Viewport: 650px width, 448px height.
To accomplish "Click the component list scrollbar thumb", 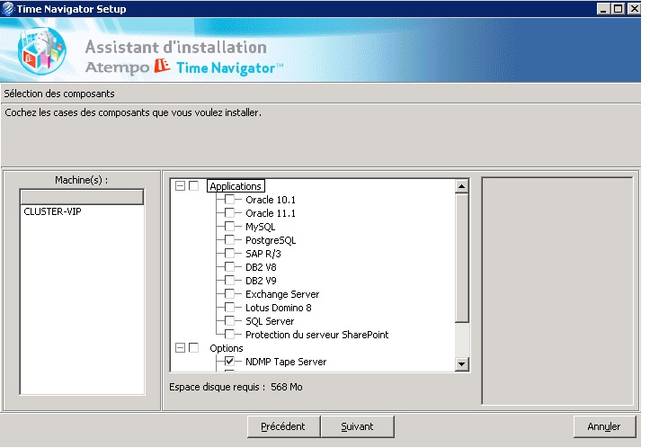I will pyautogui.click(x=461, y=258).
